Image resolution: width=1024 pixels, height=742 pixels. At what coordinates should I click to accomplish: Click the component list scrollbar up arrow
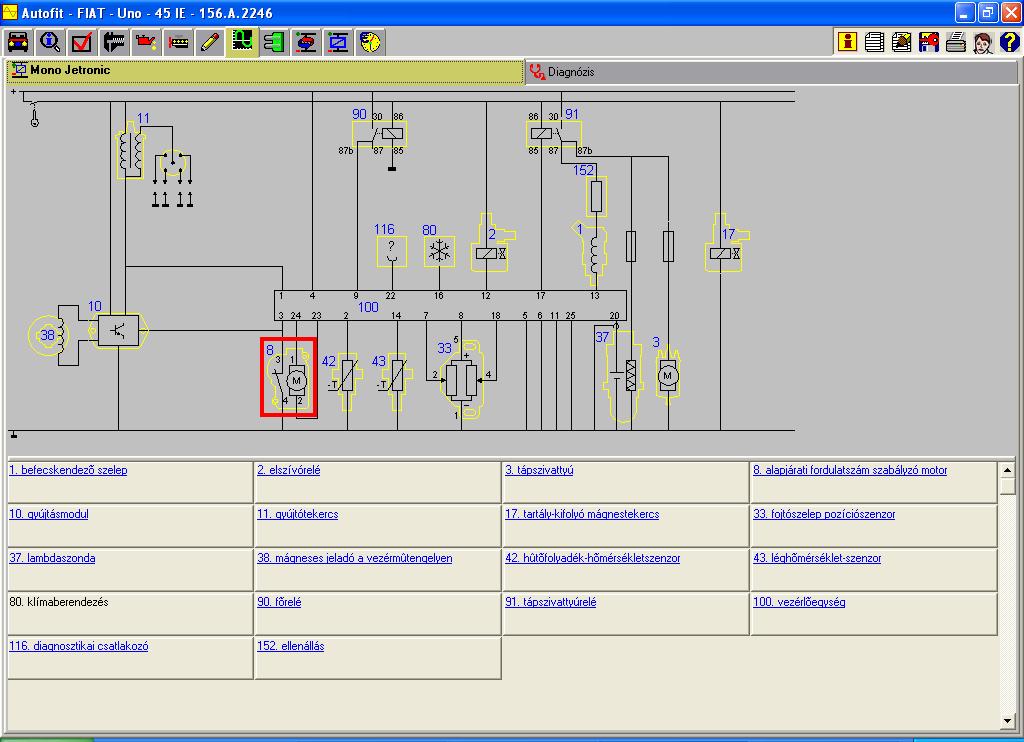coord(1008,470)
